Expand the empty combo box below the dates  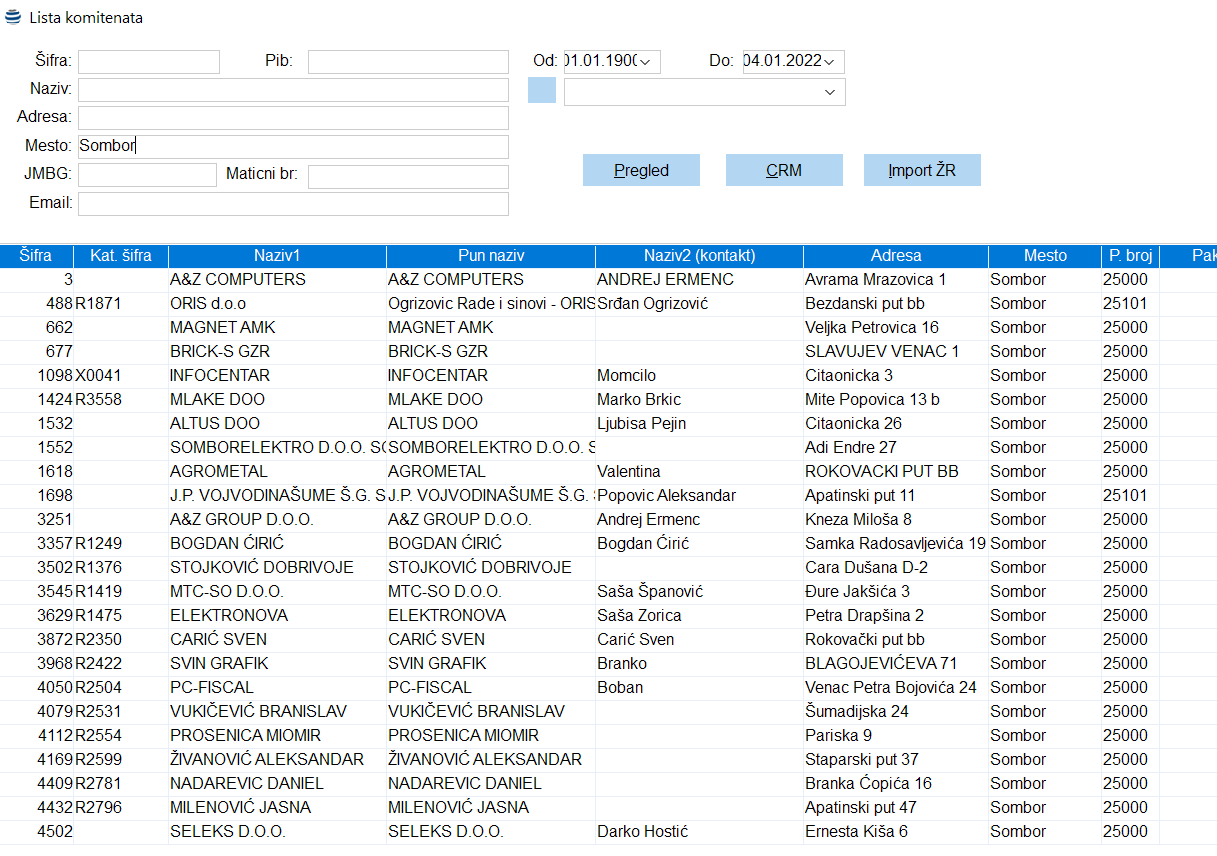coord(829,92)
